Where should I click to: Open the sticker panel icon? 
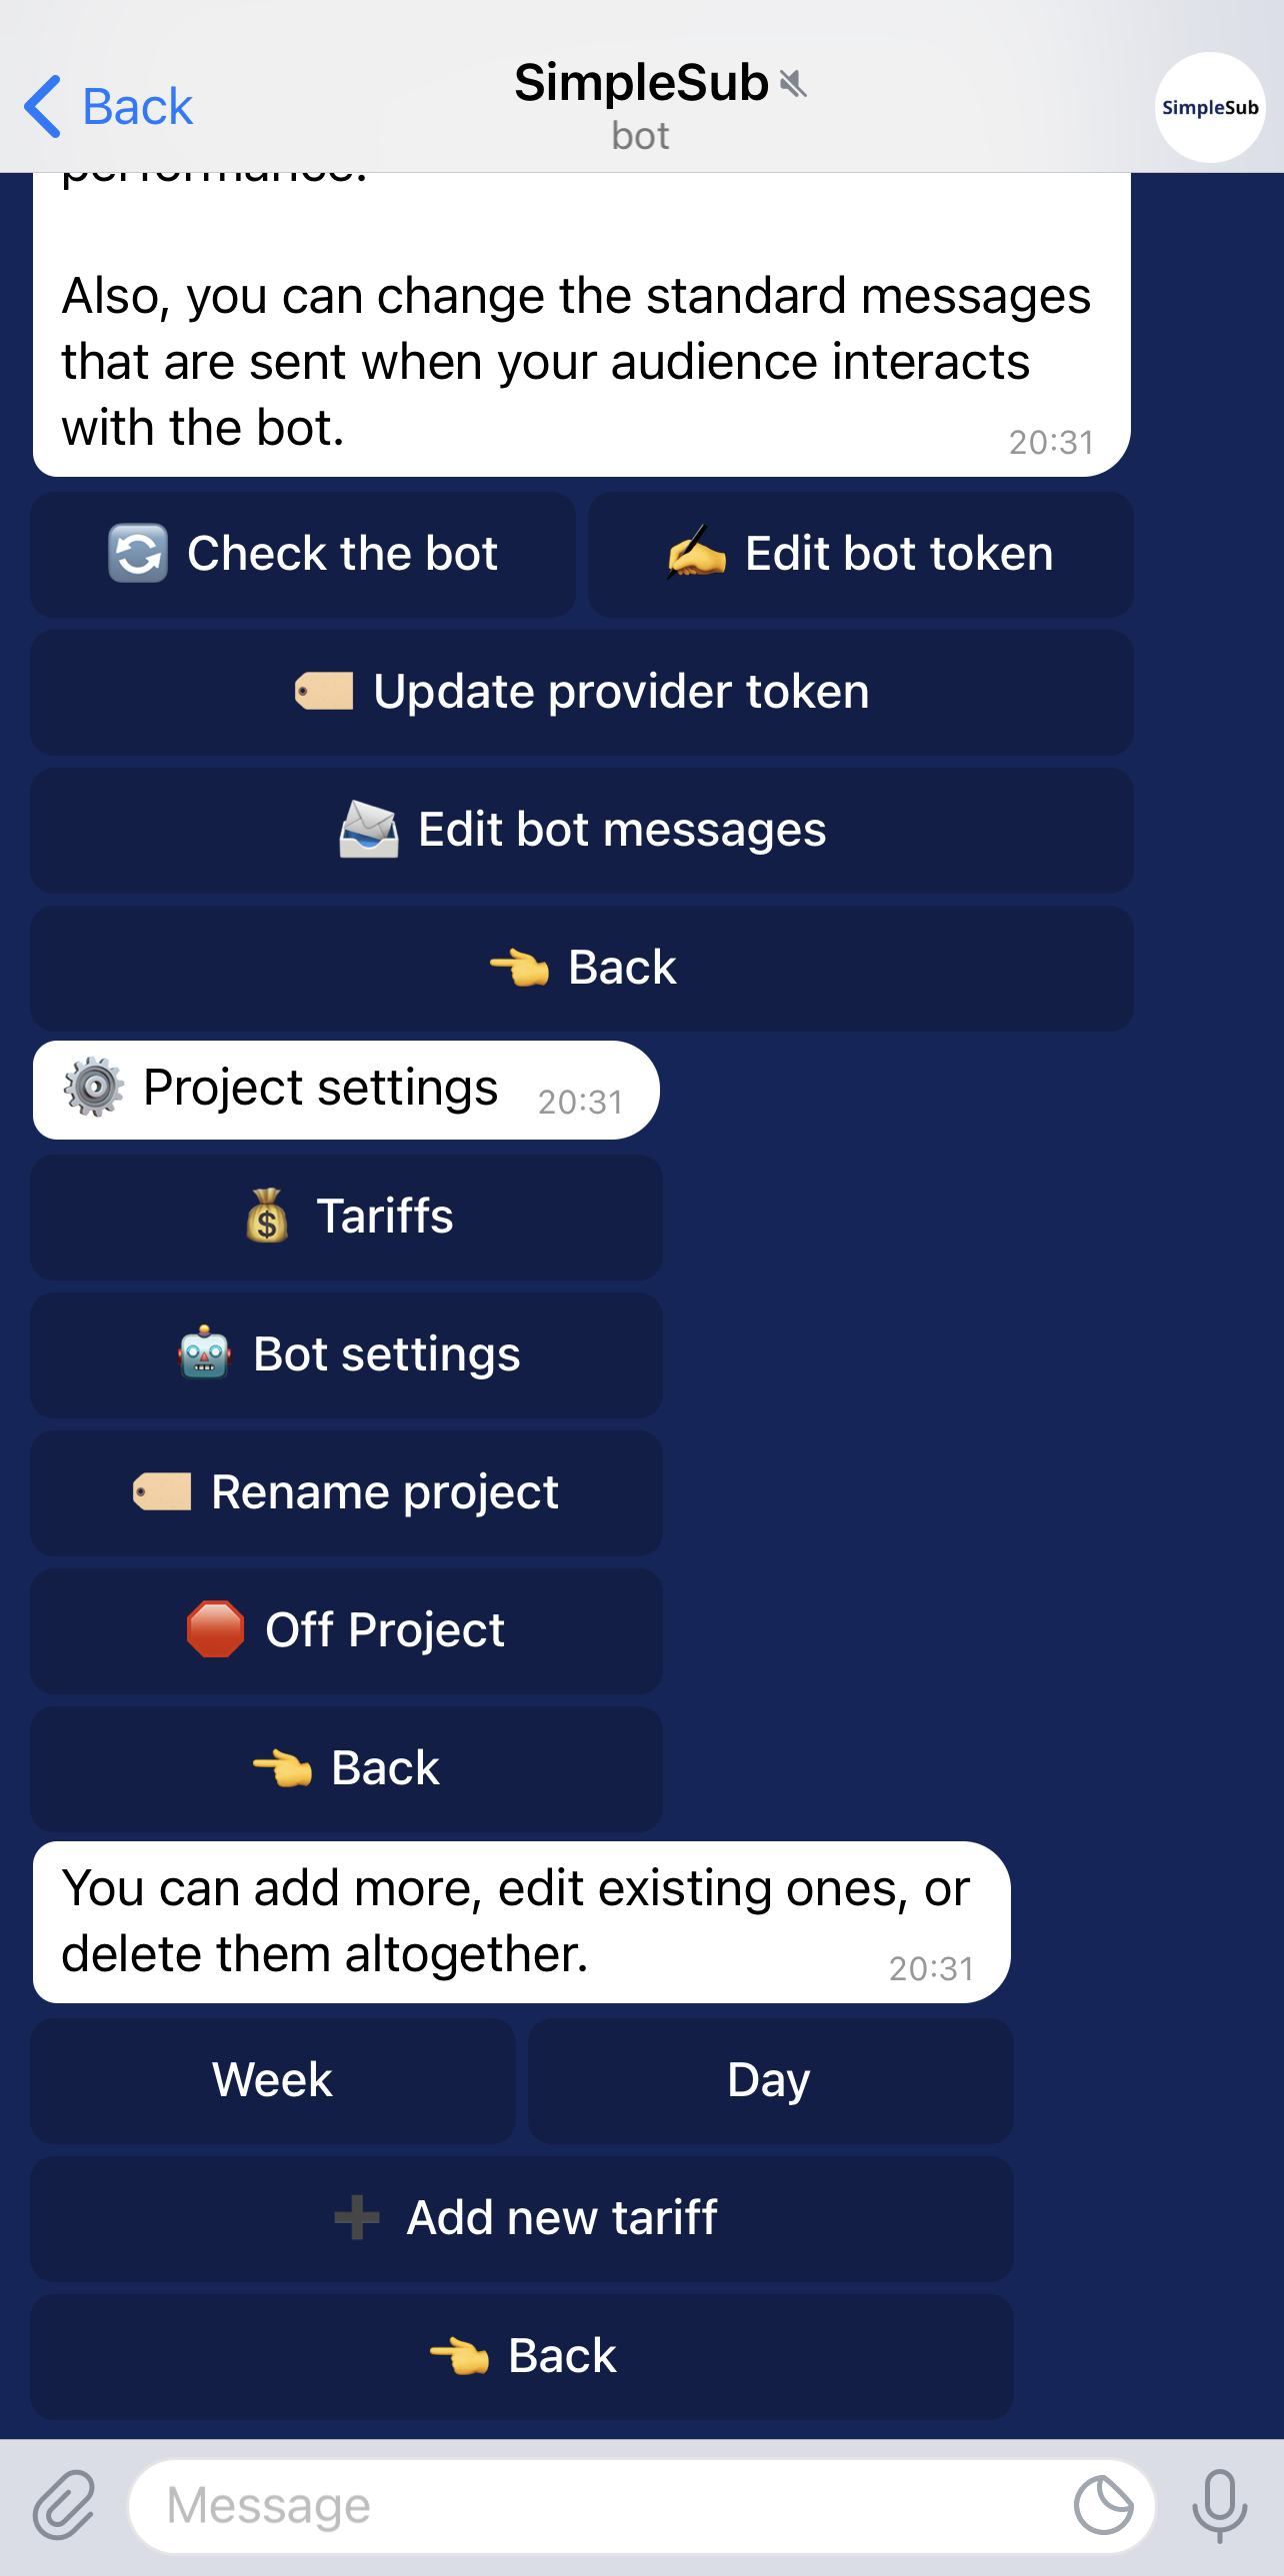1103,2505
